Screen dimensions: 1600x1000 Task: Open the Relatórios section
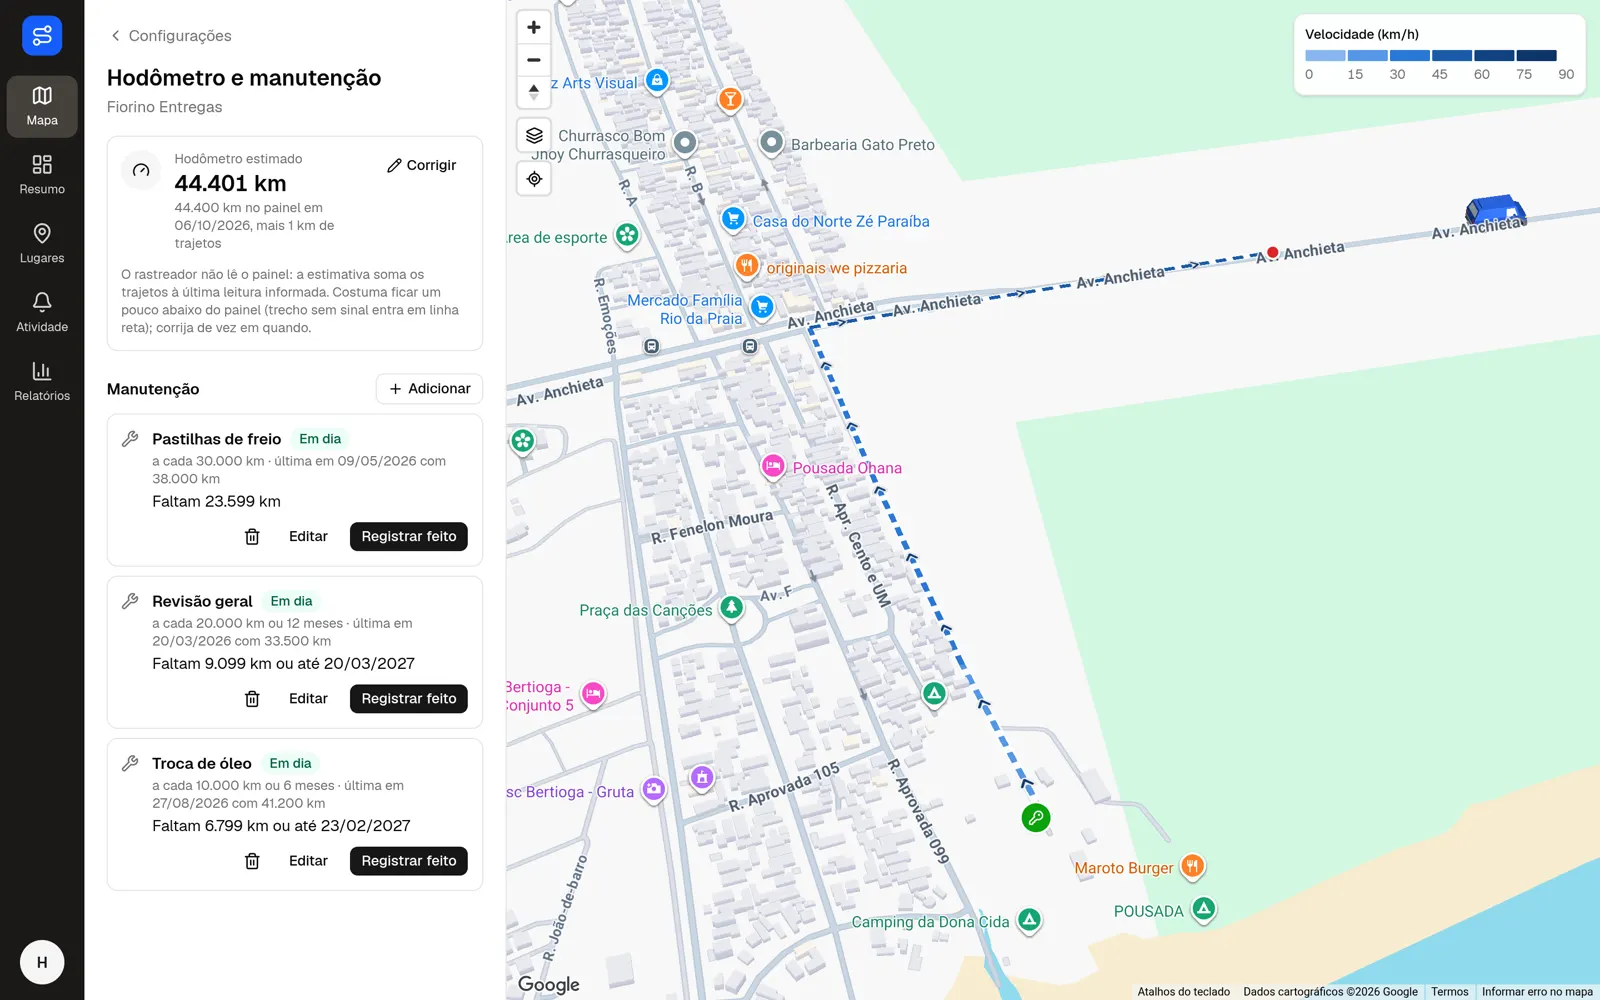(x=42, y=382)
